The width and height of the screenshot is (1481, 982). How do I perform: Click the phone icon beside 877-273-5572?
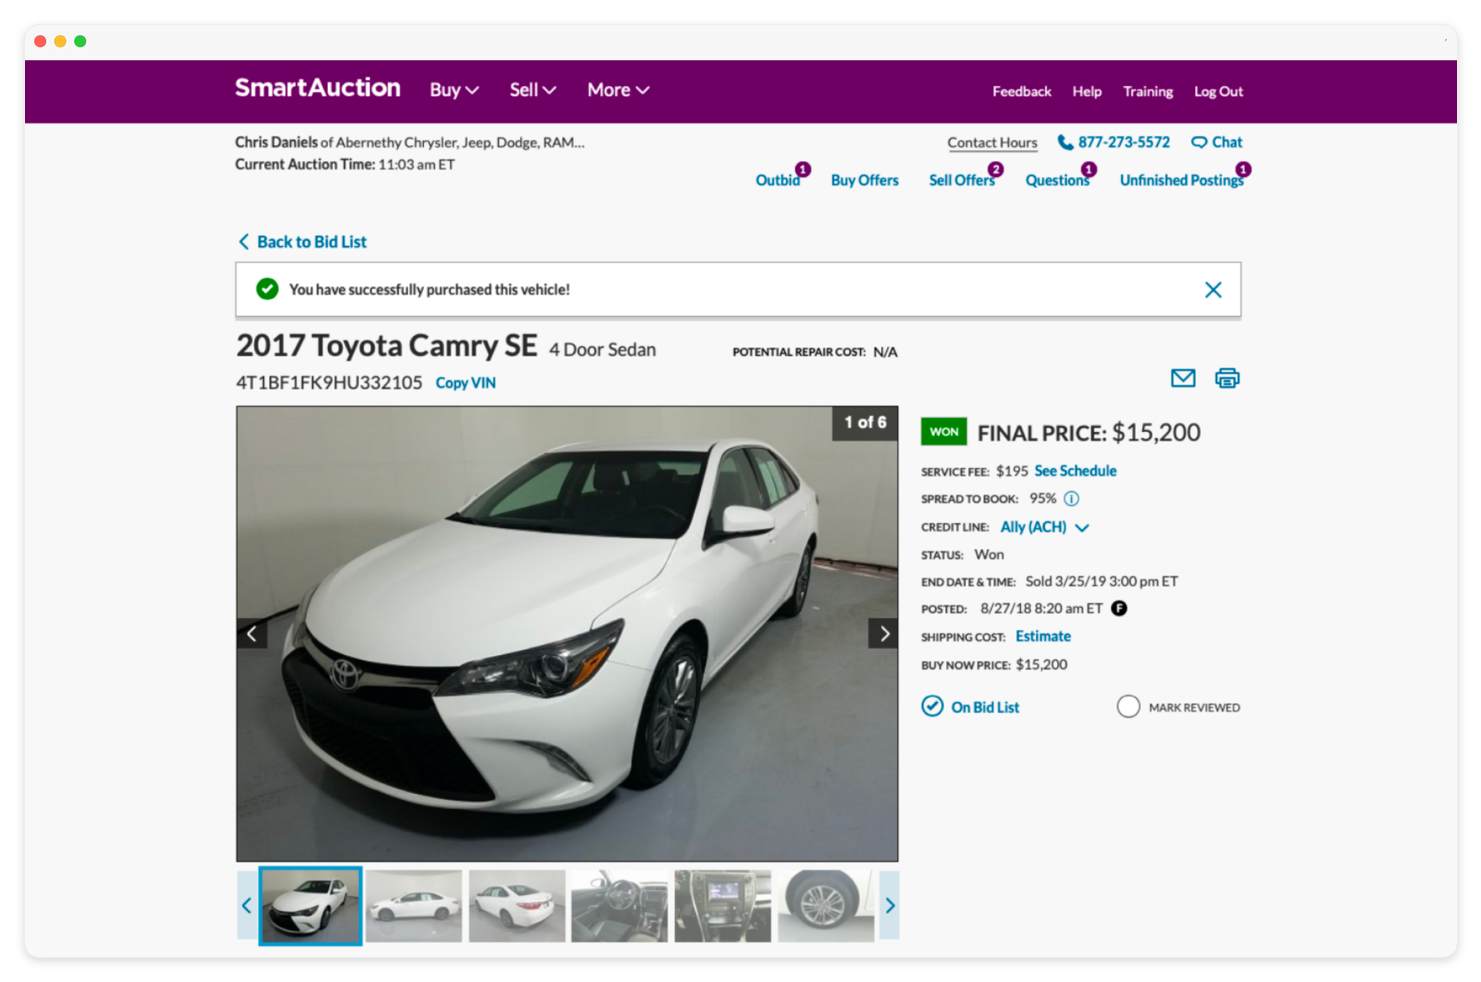pyautogui.click(x=1065, y=143)
